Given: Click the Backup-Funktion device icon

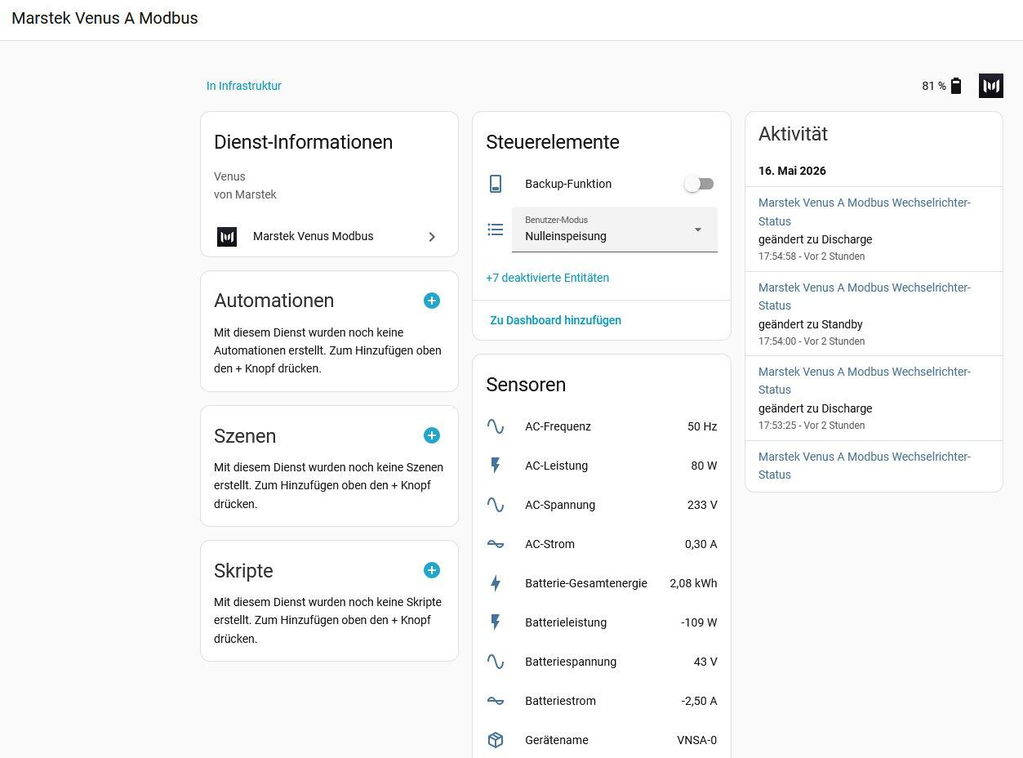Looking at the screenshot, I should point(495,184).
